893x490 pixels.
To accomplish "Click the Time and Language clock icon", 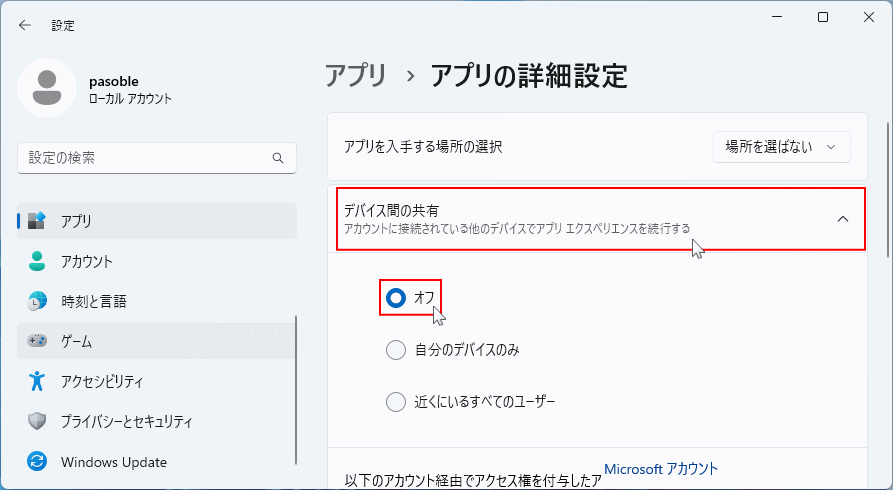I will pyautogui.click(x=38, y=301).
